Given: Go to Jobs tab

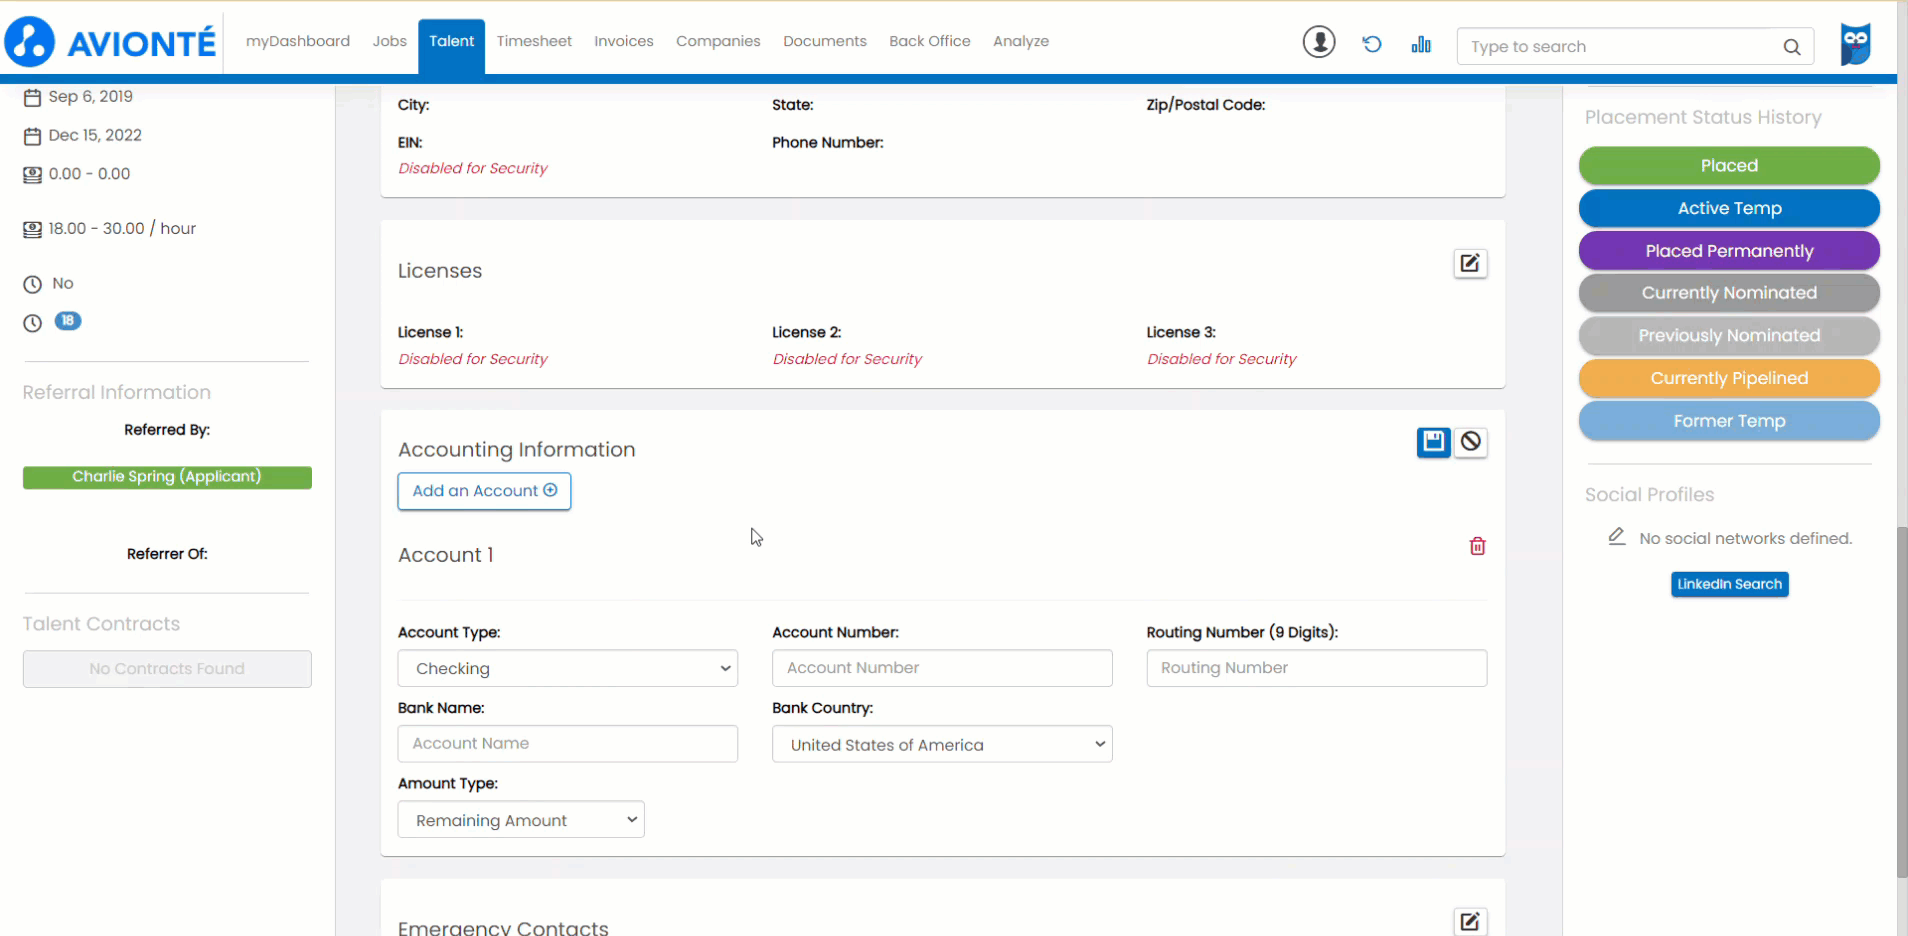Looking at the screenshot, I should [x=390, y=41].
